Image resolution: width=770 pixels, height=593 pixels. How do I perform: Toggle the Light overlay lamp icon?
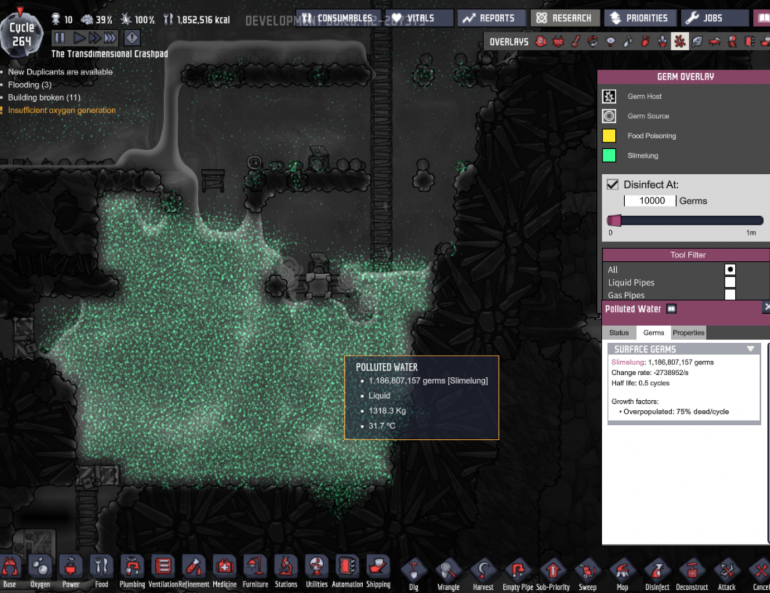tap(610, 42)
